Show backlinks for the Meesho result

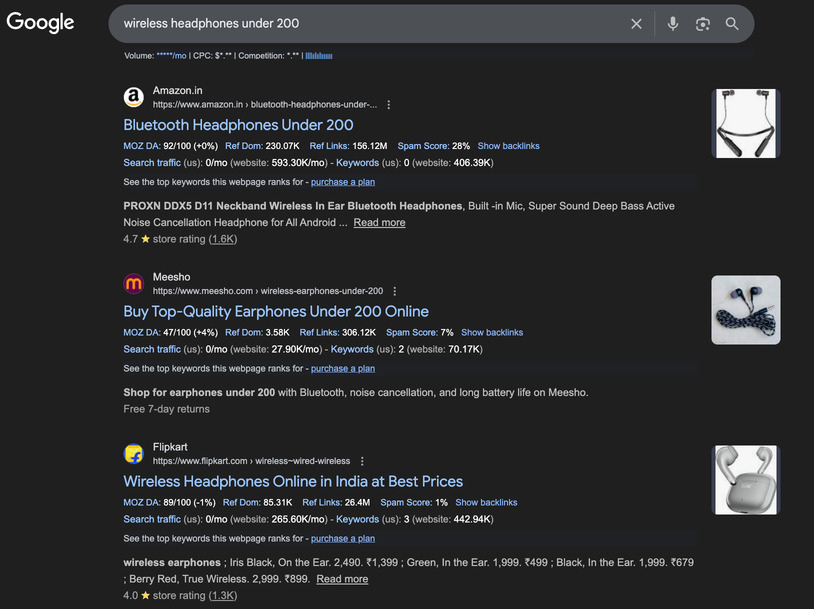[x=492, y=332]
